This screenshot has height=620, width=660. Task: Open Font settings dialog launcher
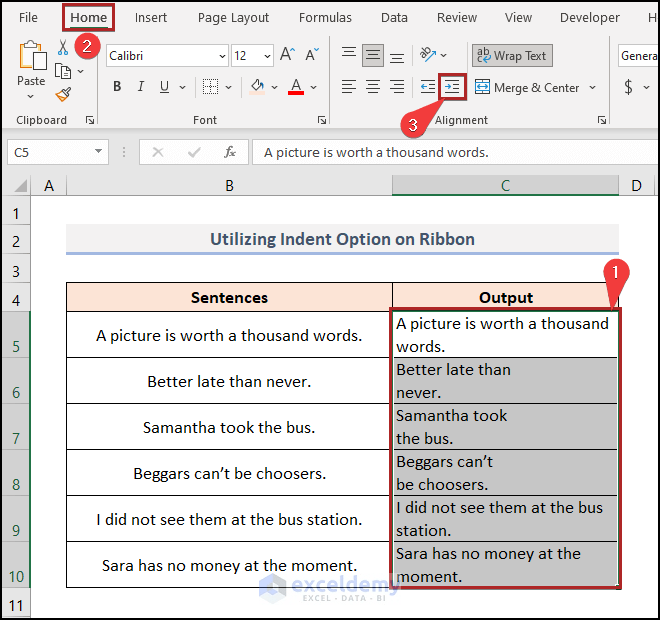322,120
